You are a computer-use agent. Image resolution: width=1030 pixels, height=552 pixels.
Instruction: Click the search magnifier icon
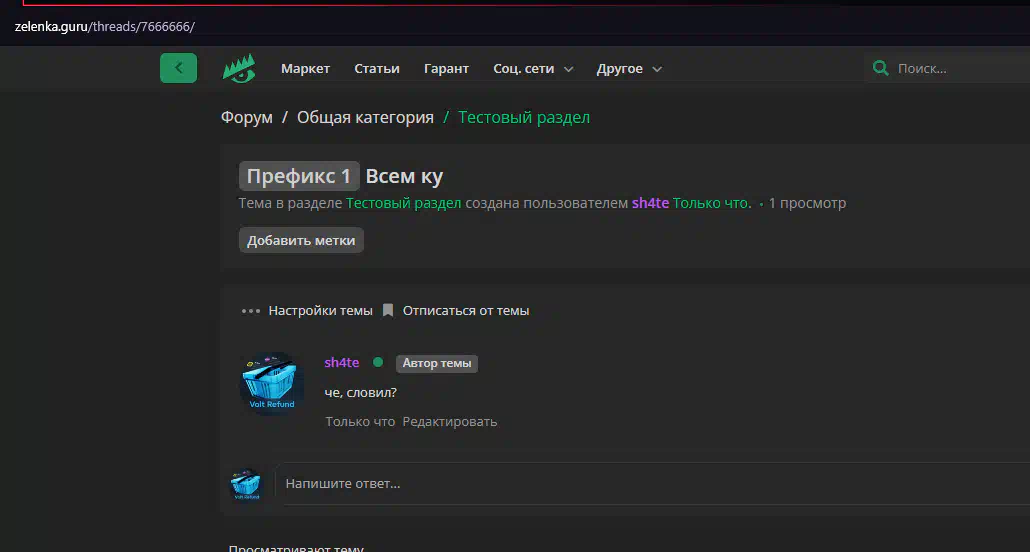pyautogui.click(x=880, y=68)
